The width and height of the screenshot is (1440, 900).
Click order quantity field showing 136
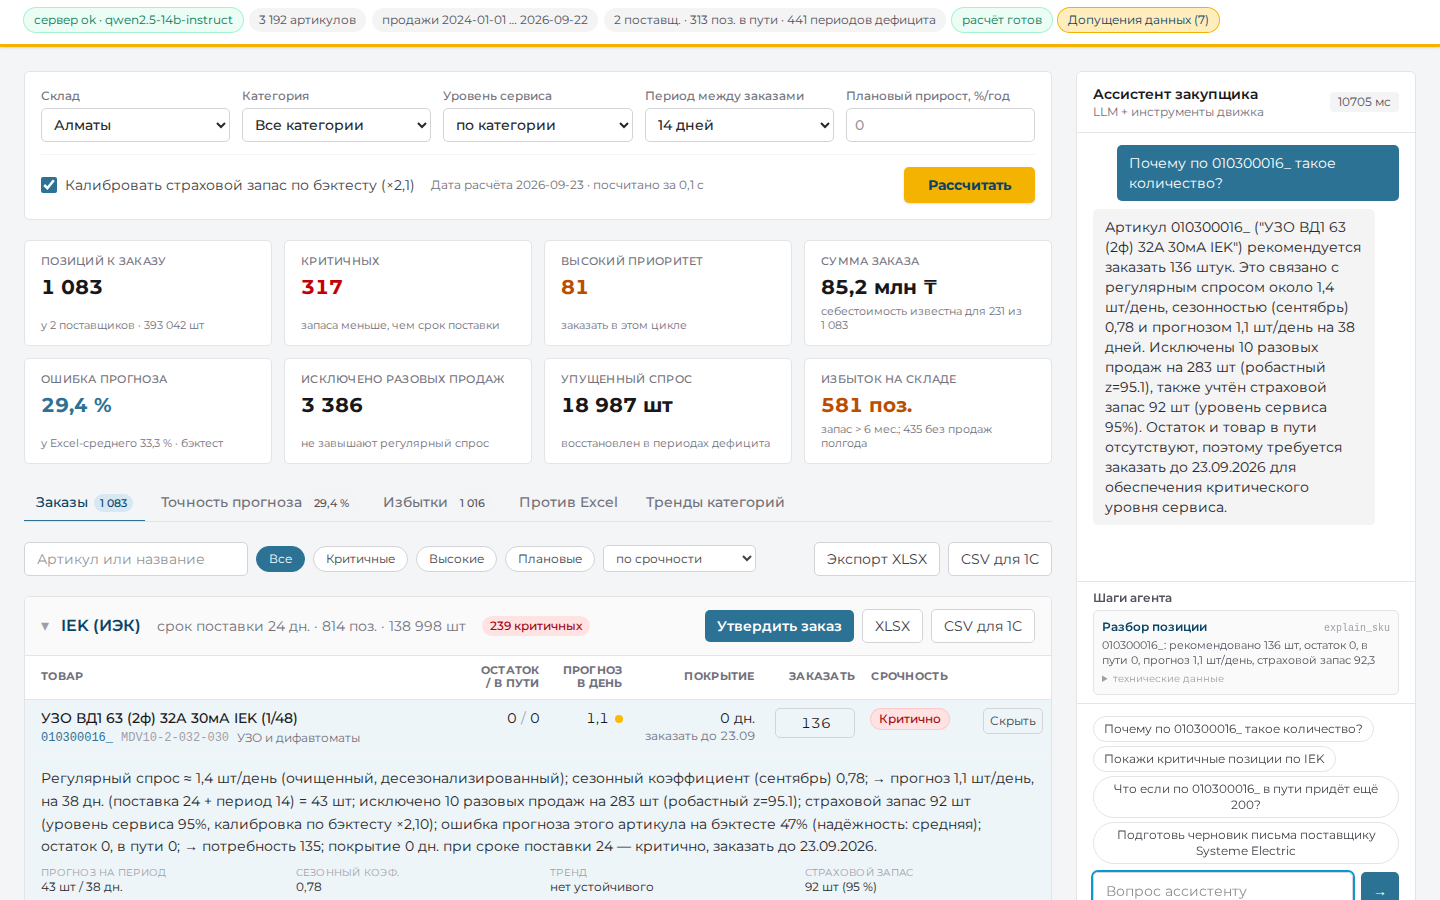tap(816, 722)
